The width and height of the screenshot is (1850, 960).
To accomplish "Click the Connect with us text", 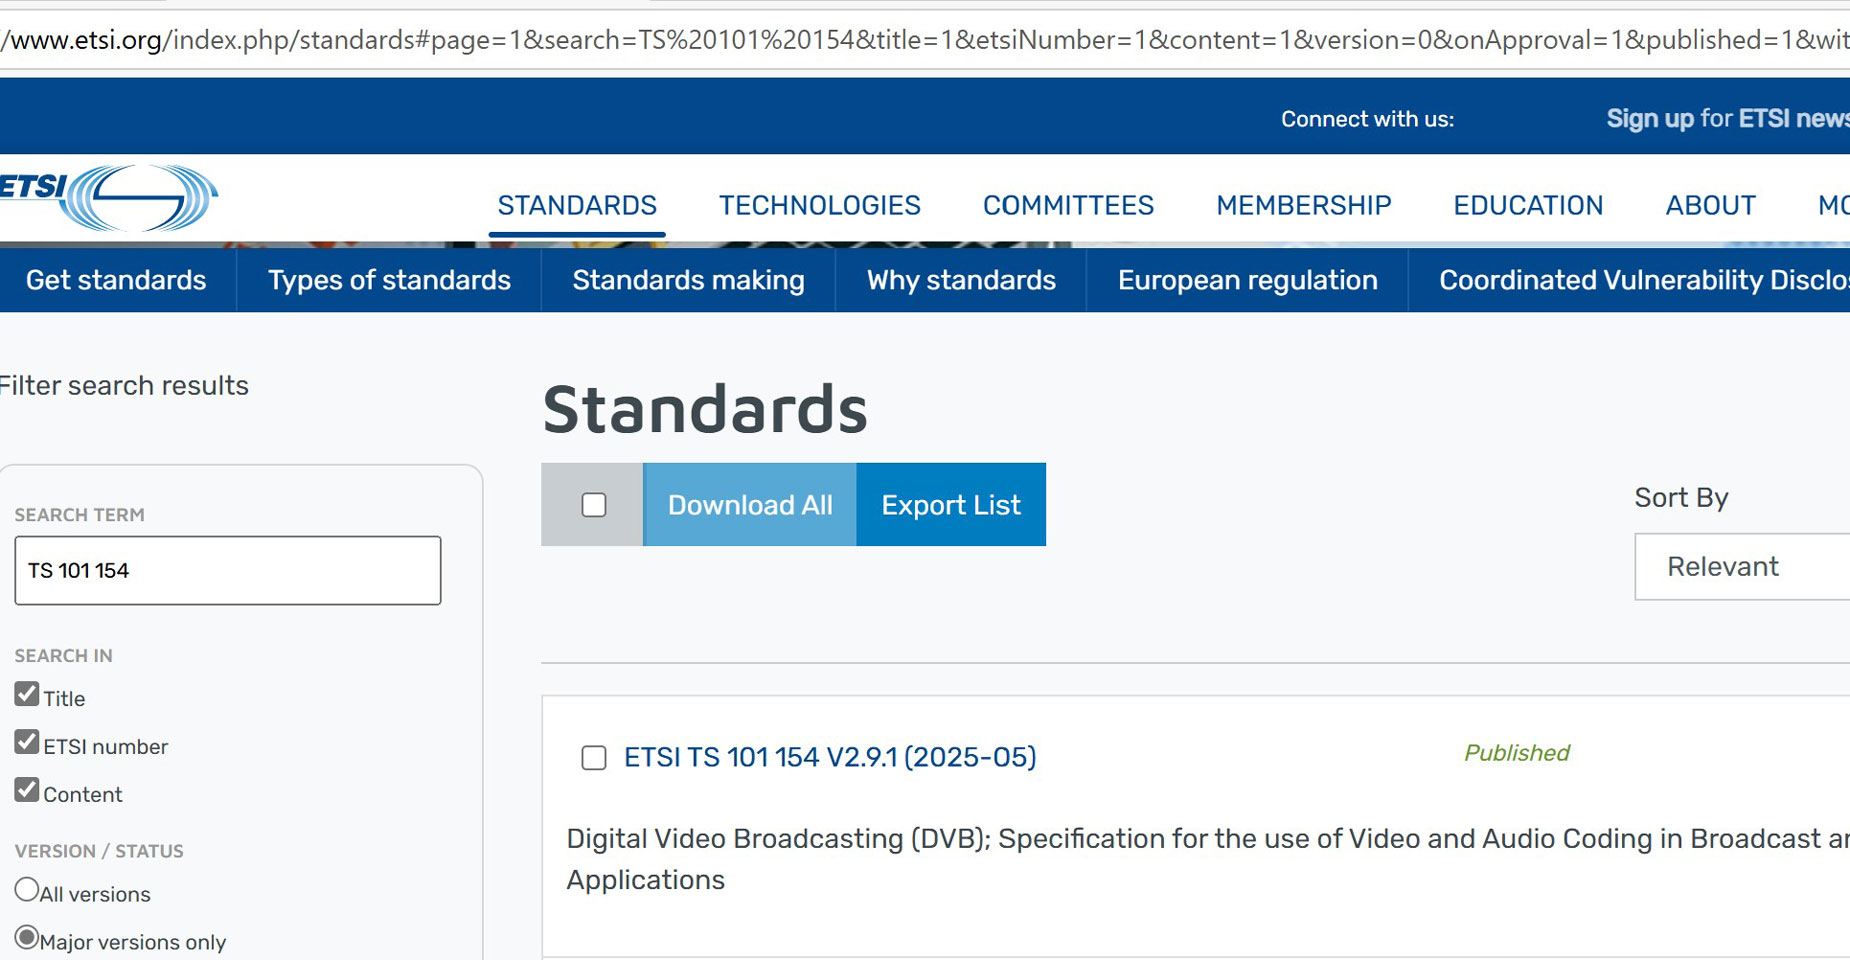I will coord(1367,119).
